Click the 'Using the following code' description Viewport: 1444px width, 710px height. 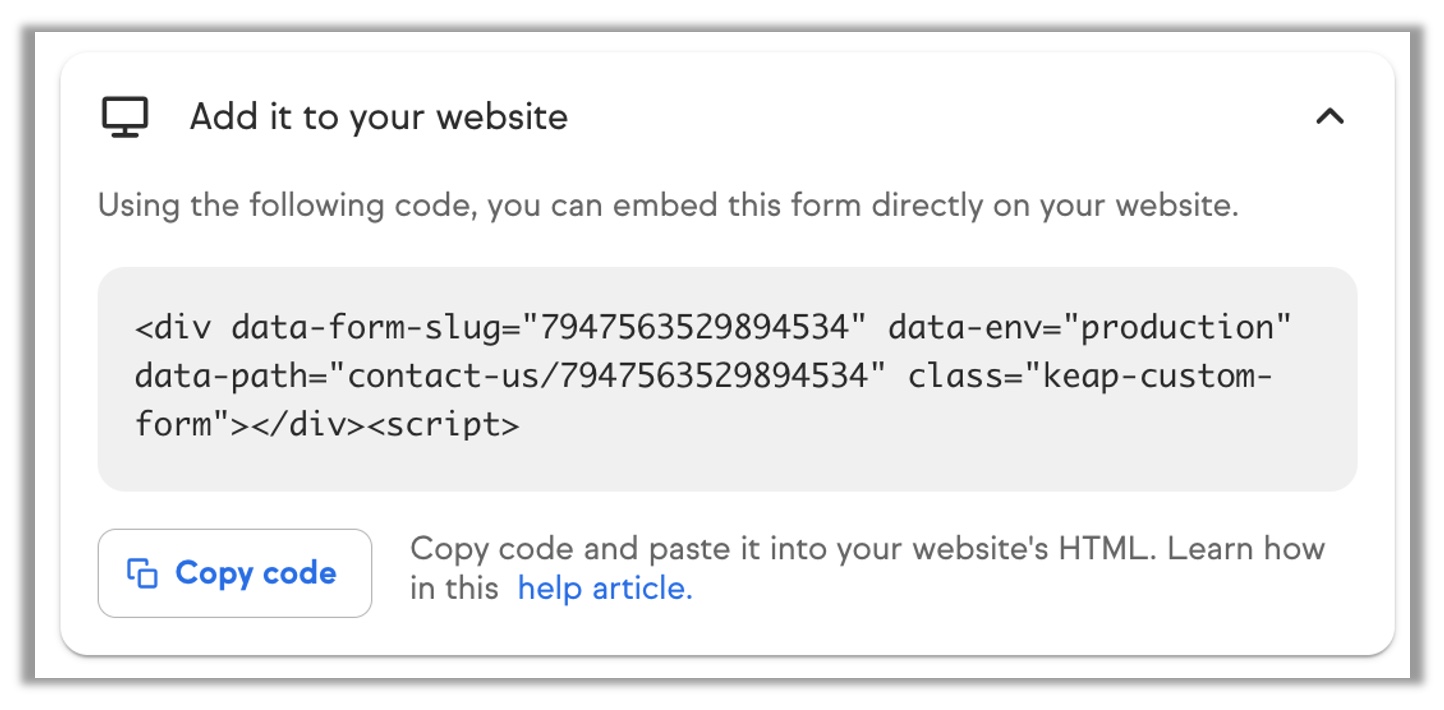[668, 206]
